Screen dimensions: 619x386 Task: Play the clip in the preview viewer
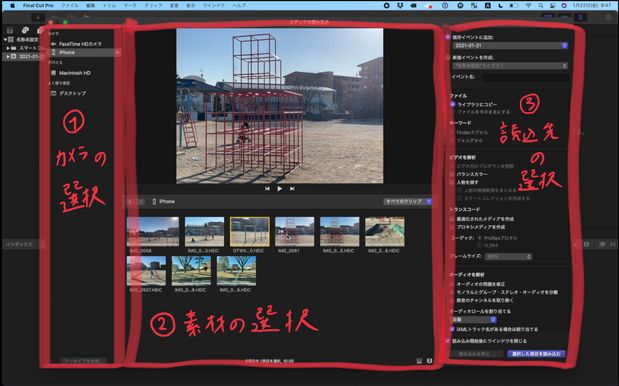(279, 189)
